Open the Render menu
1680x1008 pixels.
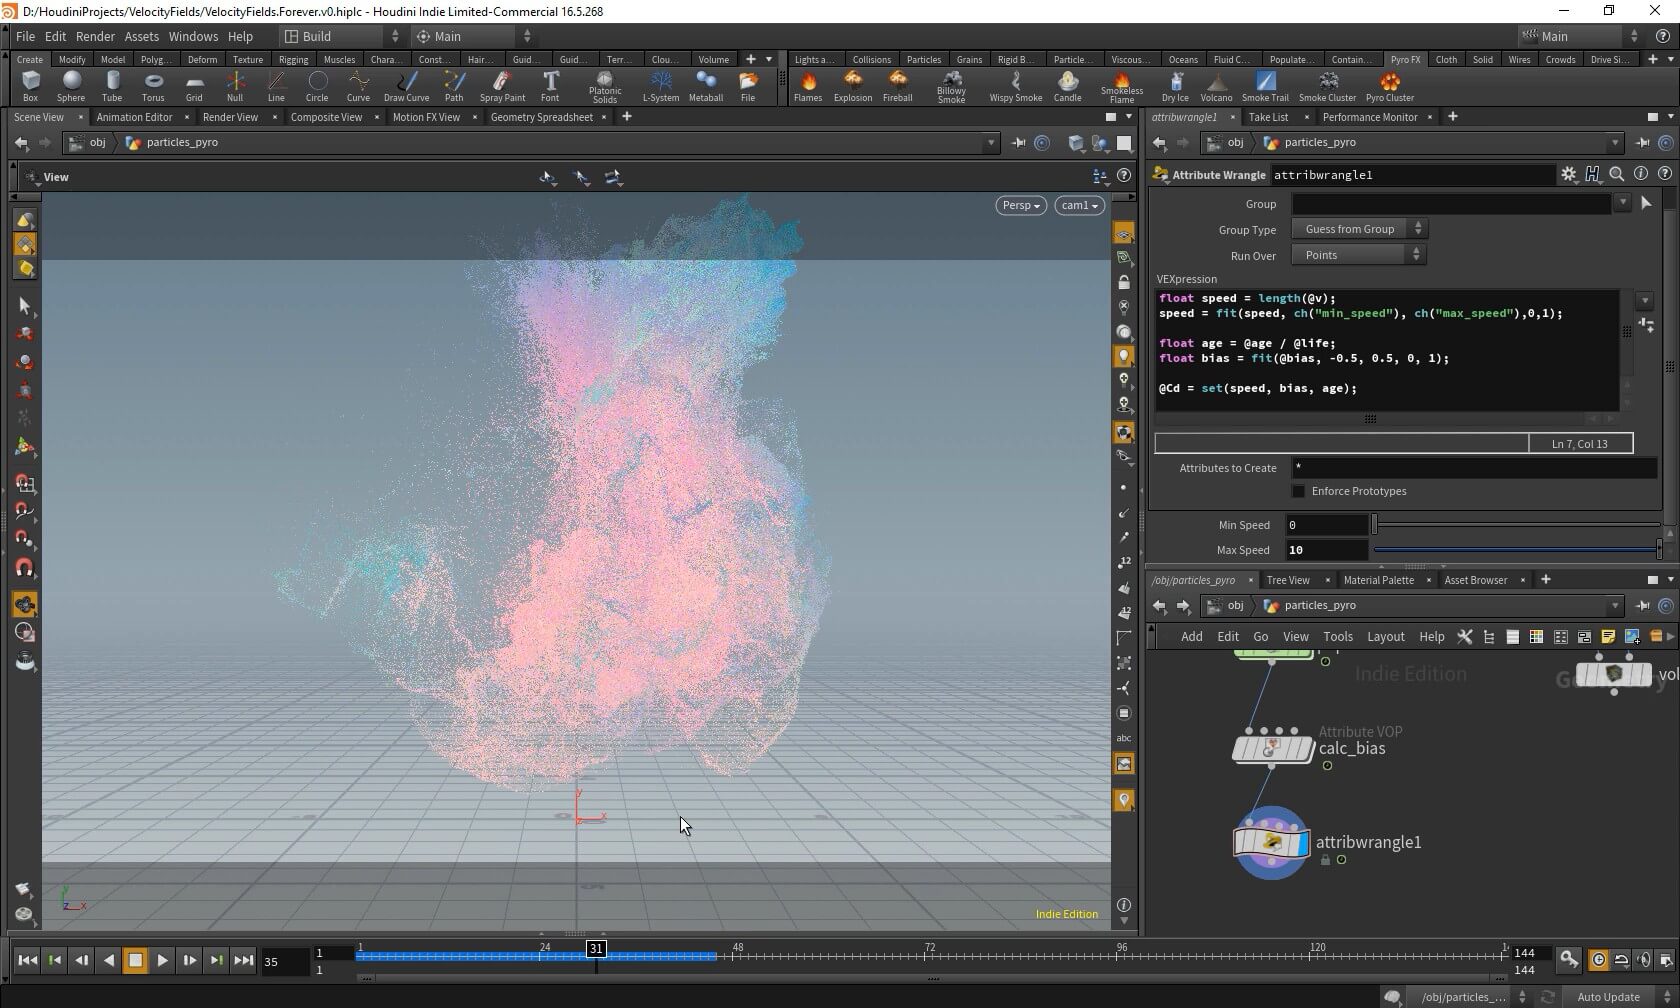95,36
